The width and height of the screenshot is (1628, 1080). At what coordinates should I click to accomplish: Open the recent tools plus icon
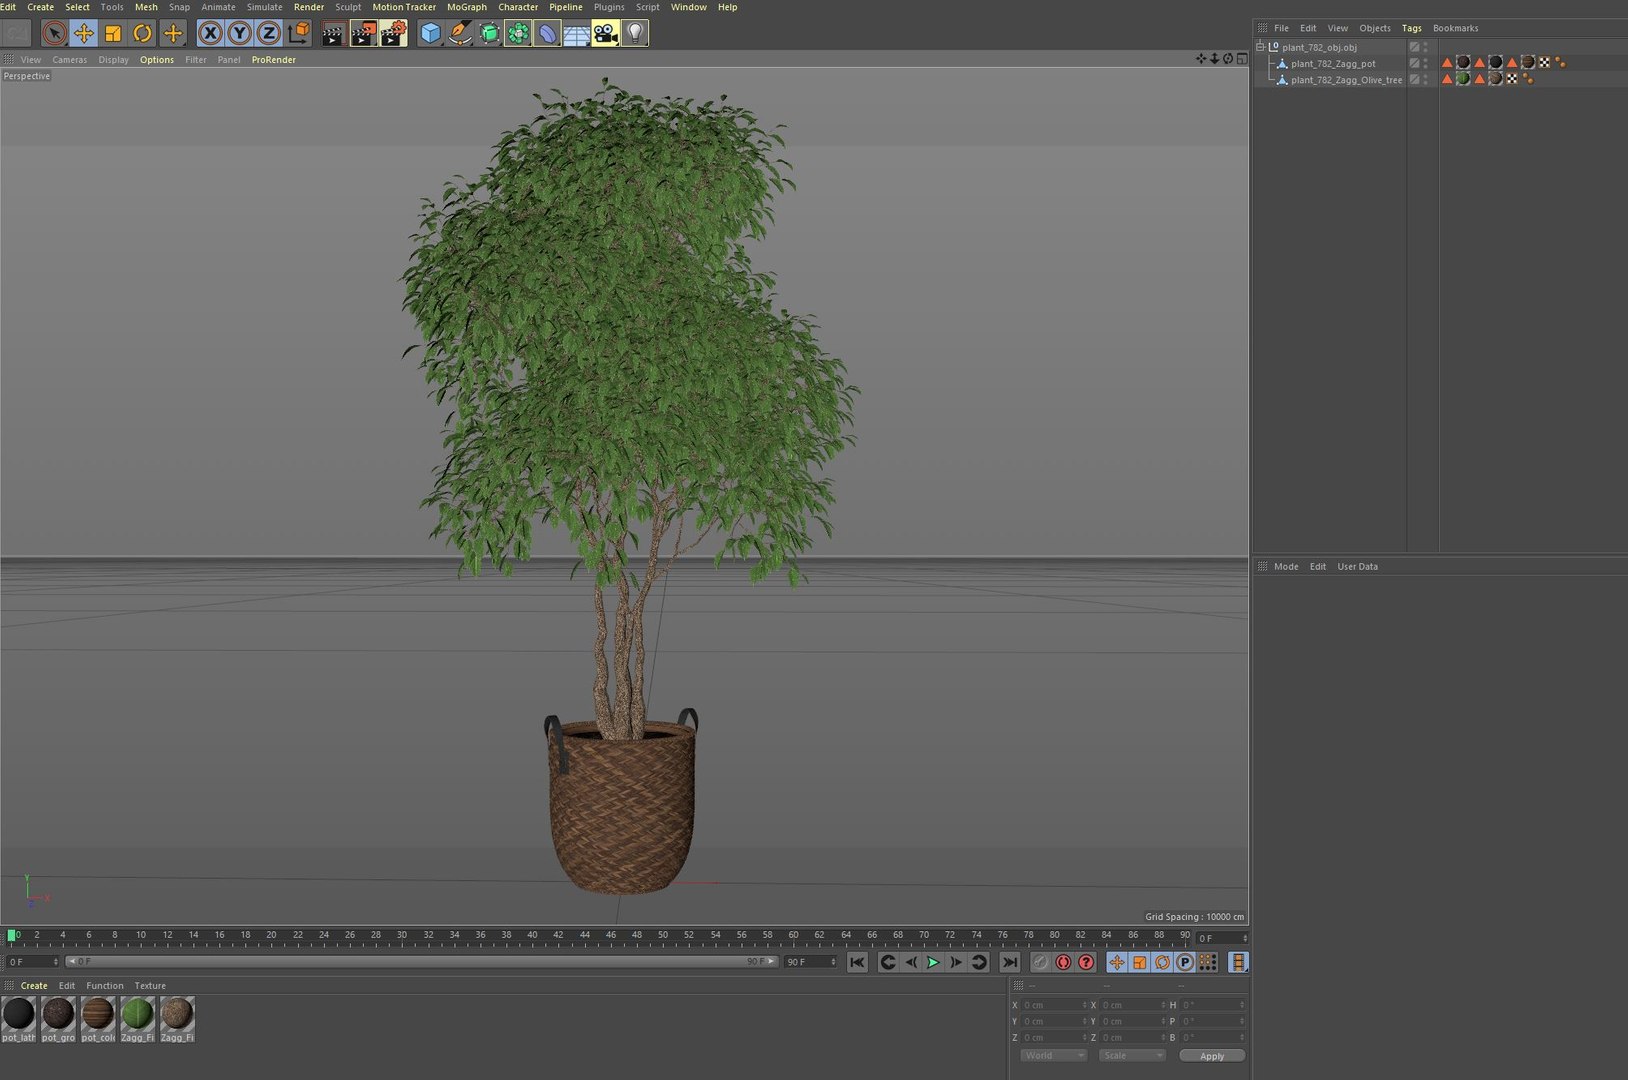173,34
